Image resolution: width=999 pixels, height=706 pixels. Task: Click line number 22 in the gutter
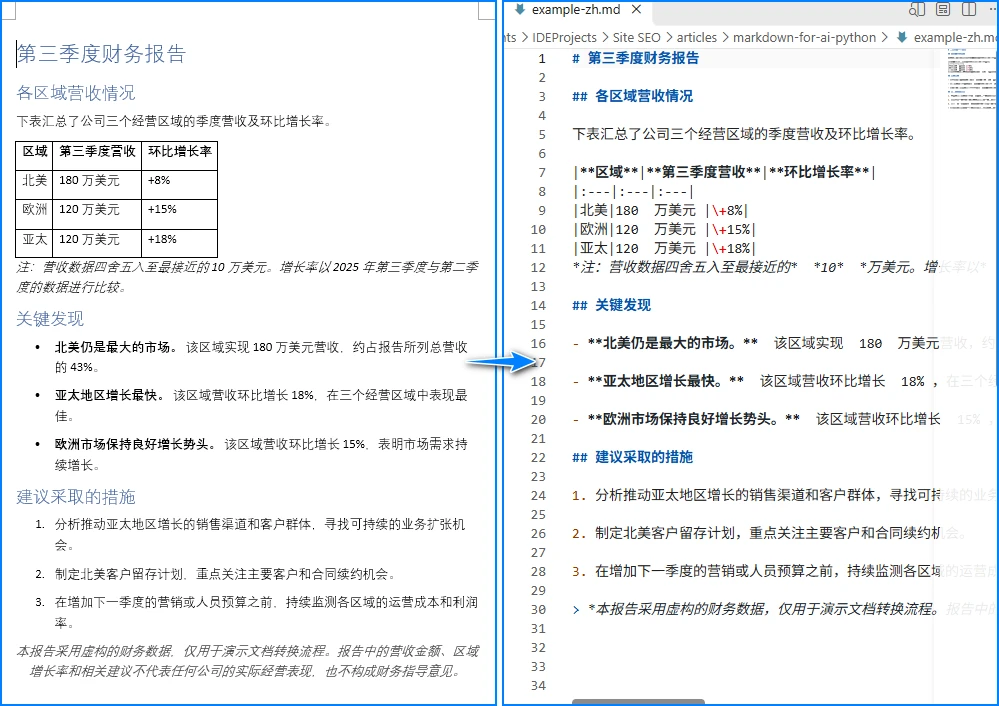click(x=538, y=457)
